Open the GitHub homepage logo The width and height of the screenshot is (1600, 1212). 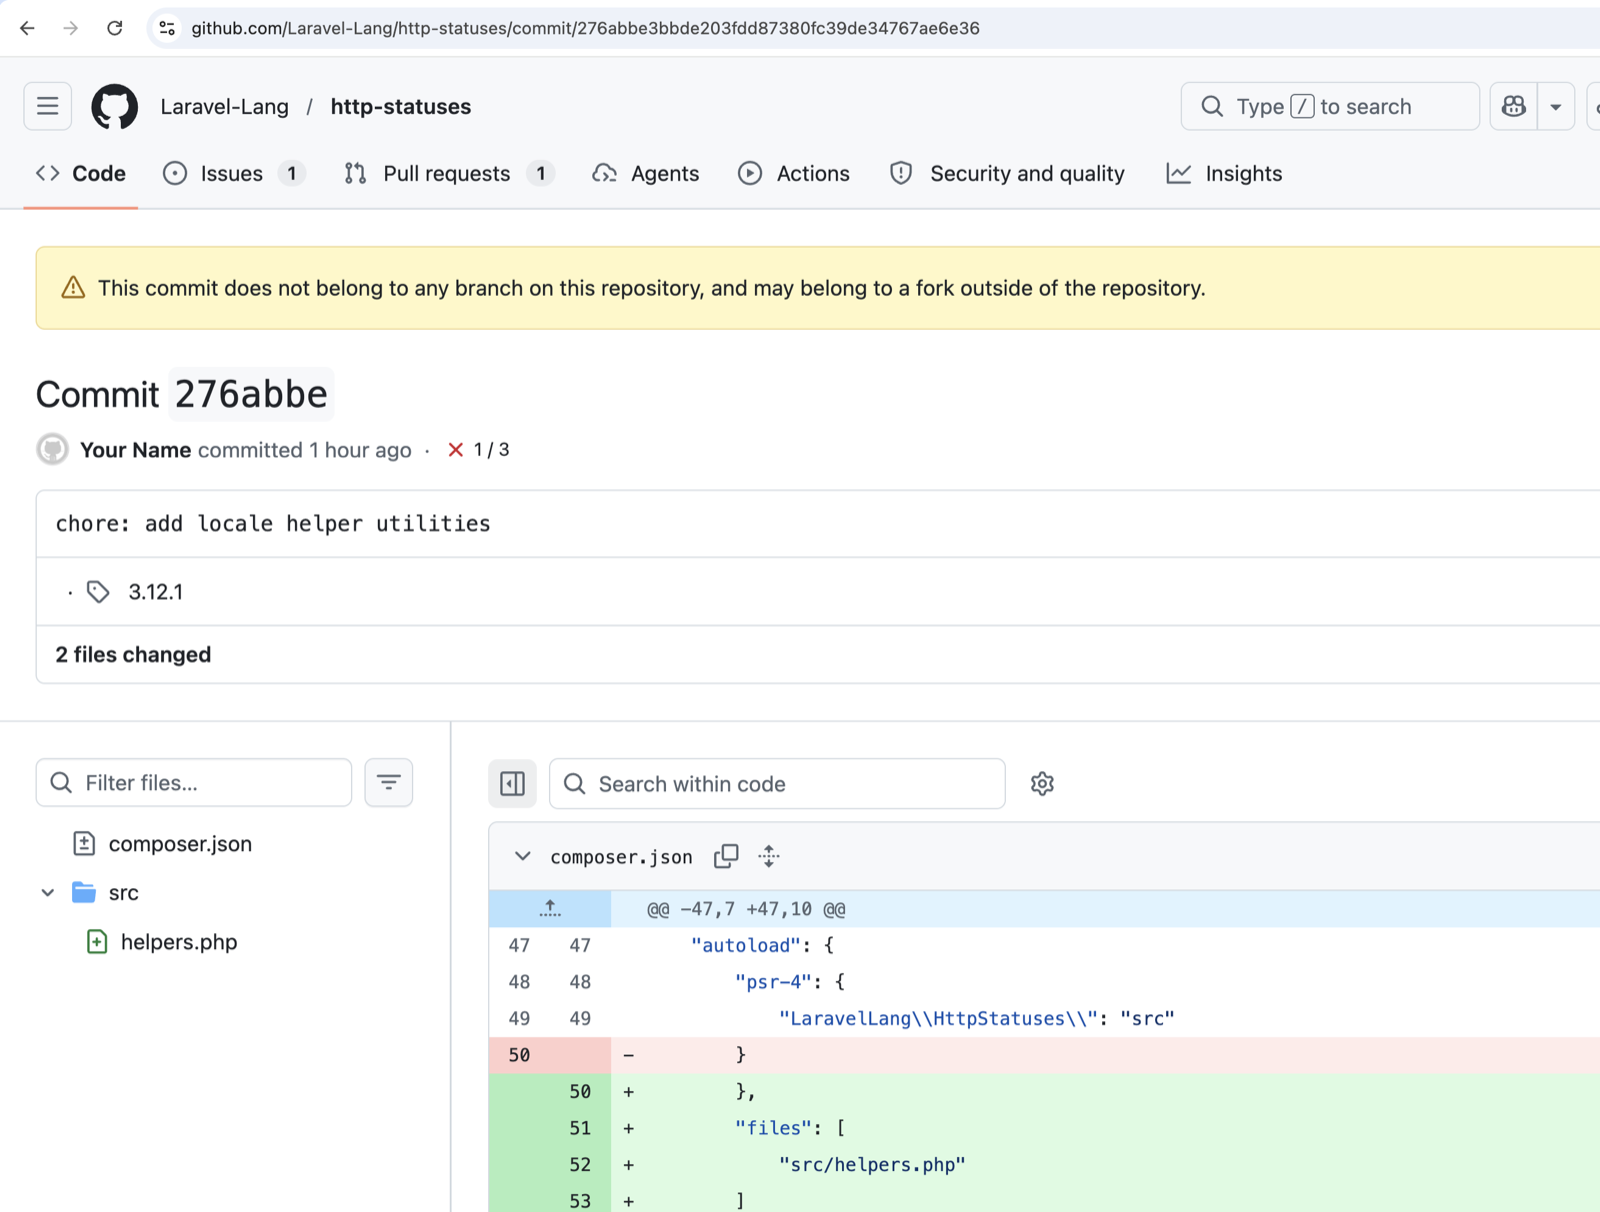point(114,106)
